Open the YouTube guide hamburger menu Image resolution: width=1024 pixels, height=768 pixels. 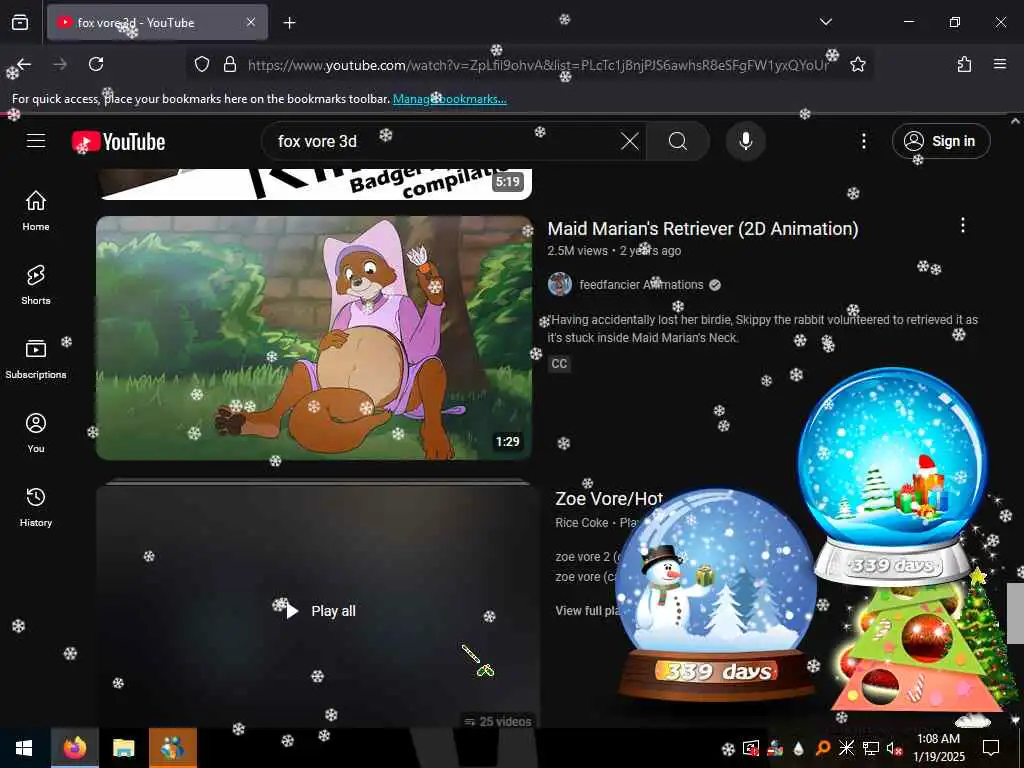[36, 141]
